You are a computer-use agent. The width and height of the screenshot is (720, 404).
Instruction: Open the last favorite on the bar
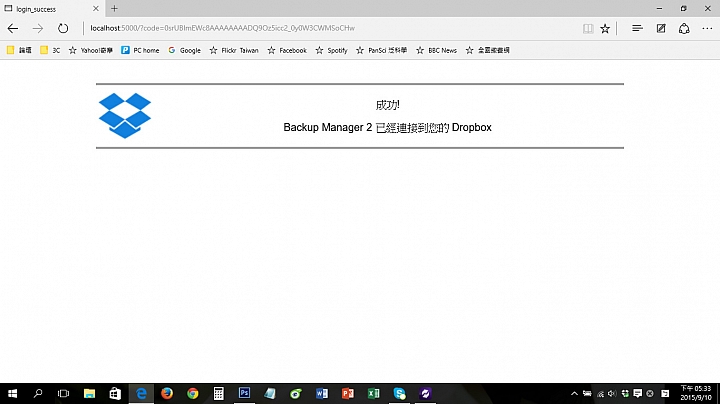(x=487, y=50)
